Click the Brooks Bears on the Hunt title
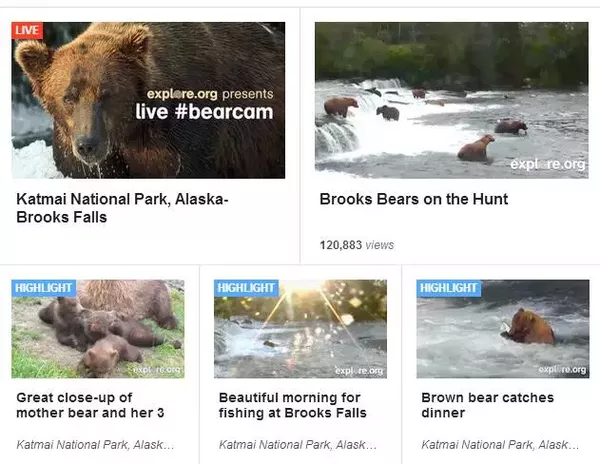This screenshot has height=464, width=600. pos(414,199)
